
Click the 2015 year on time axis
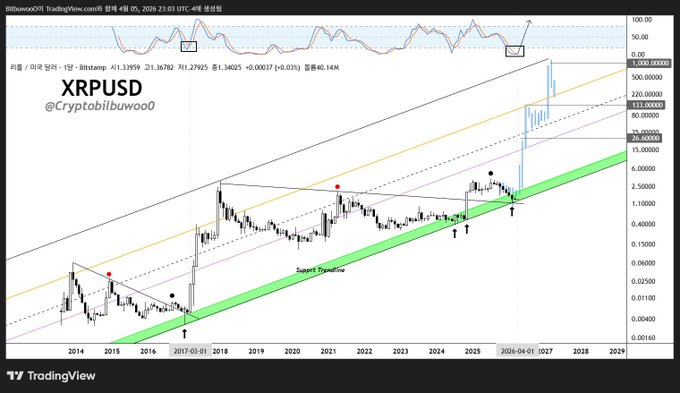[112, 351]
